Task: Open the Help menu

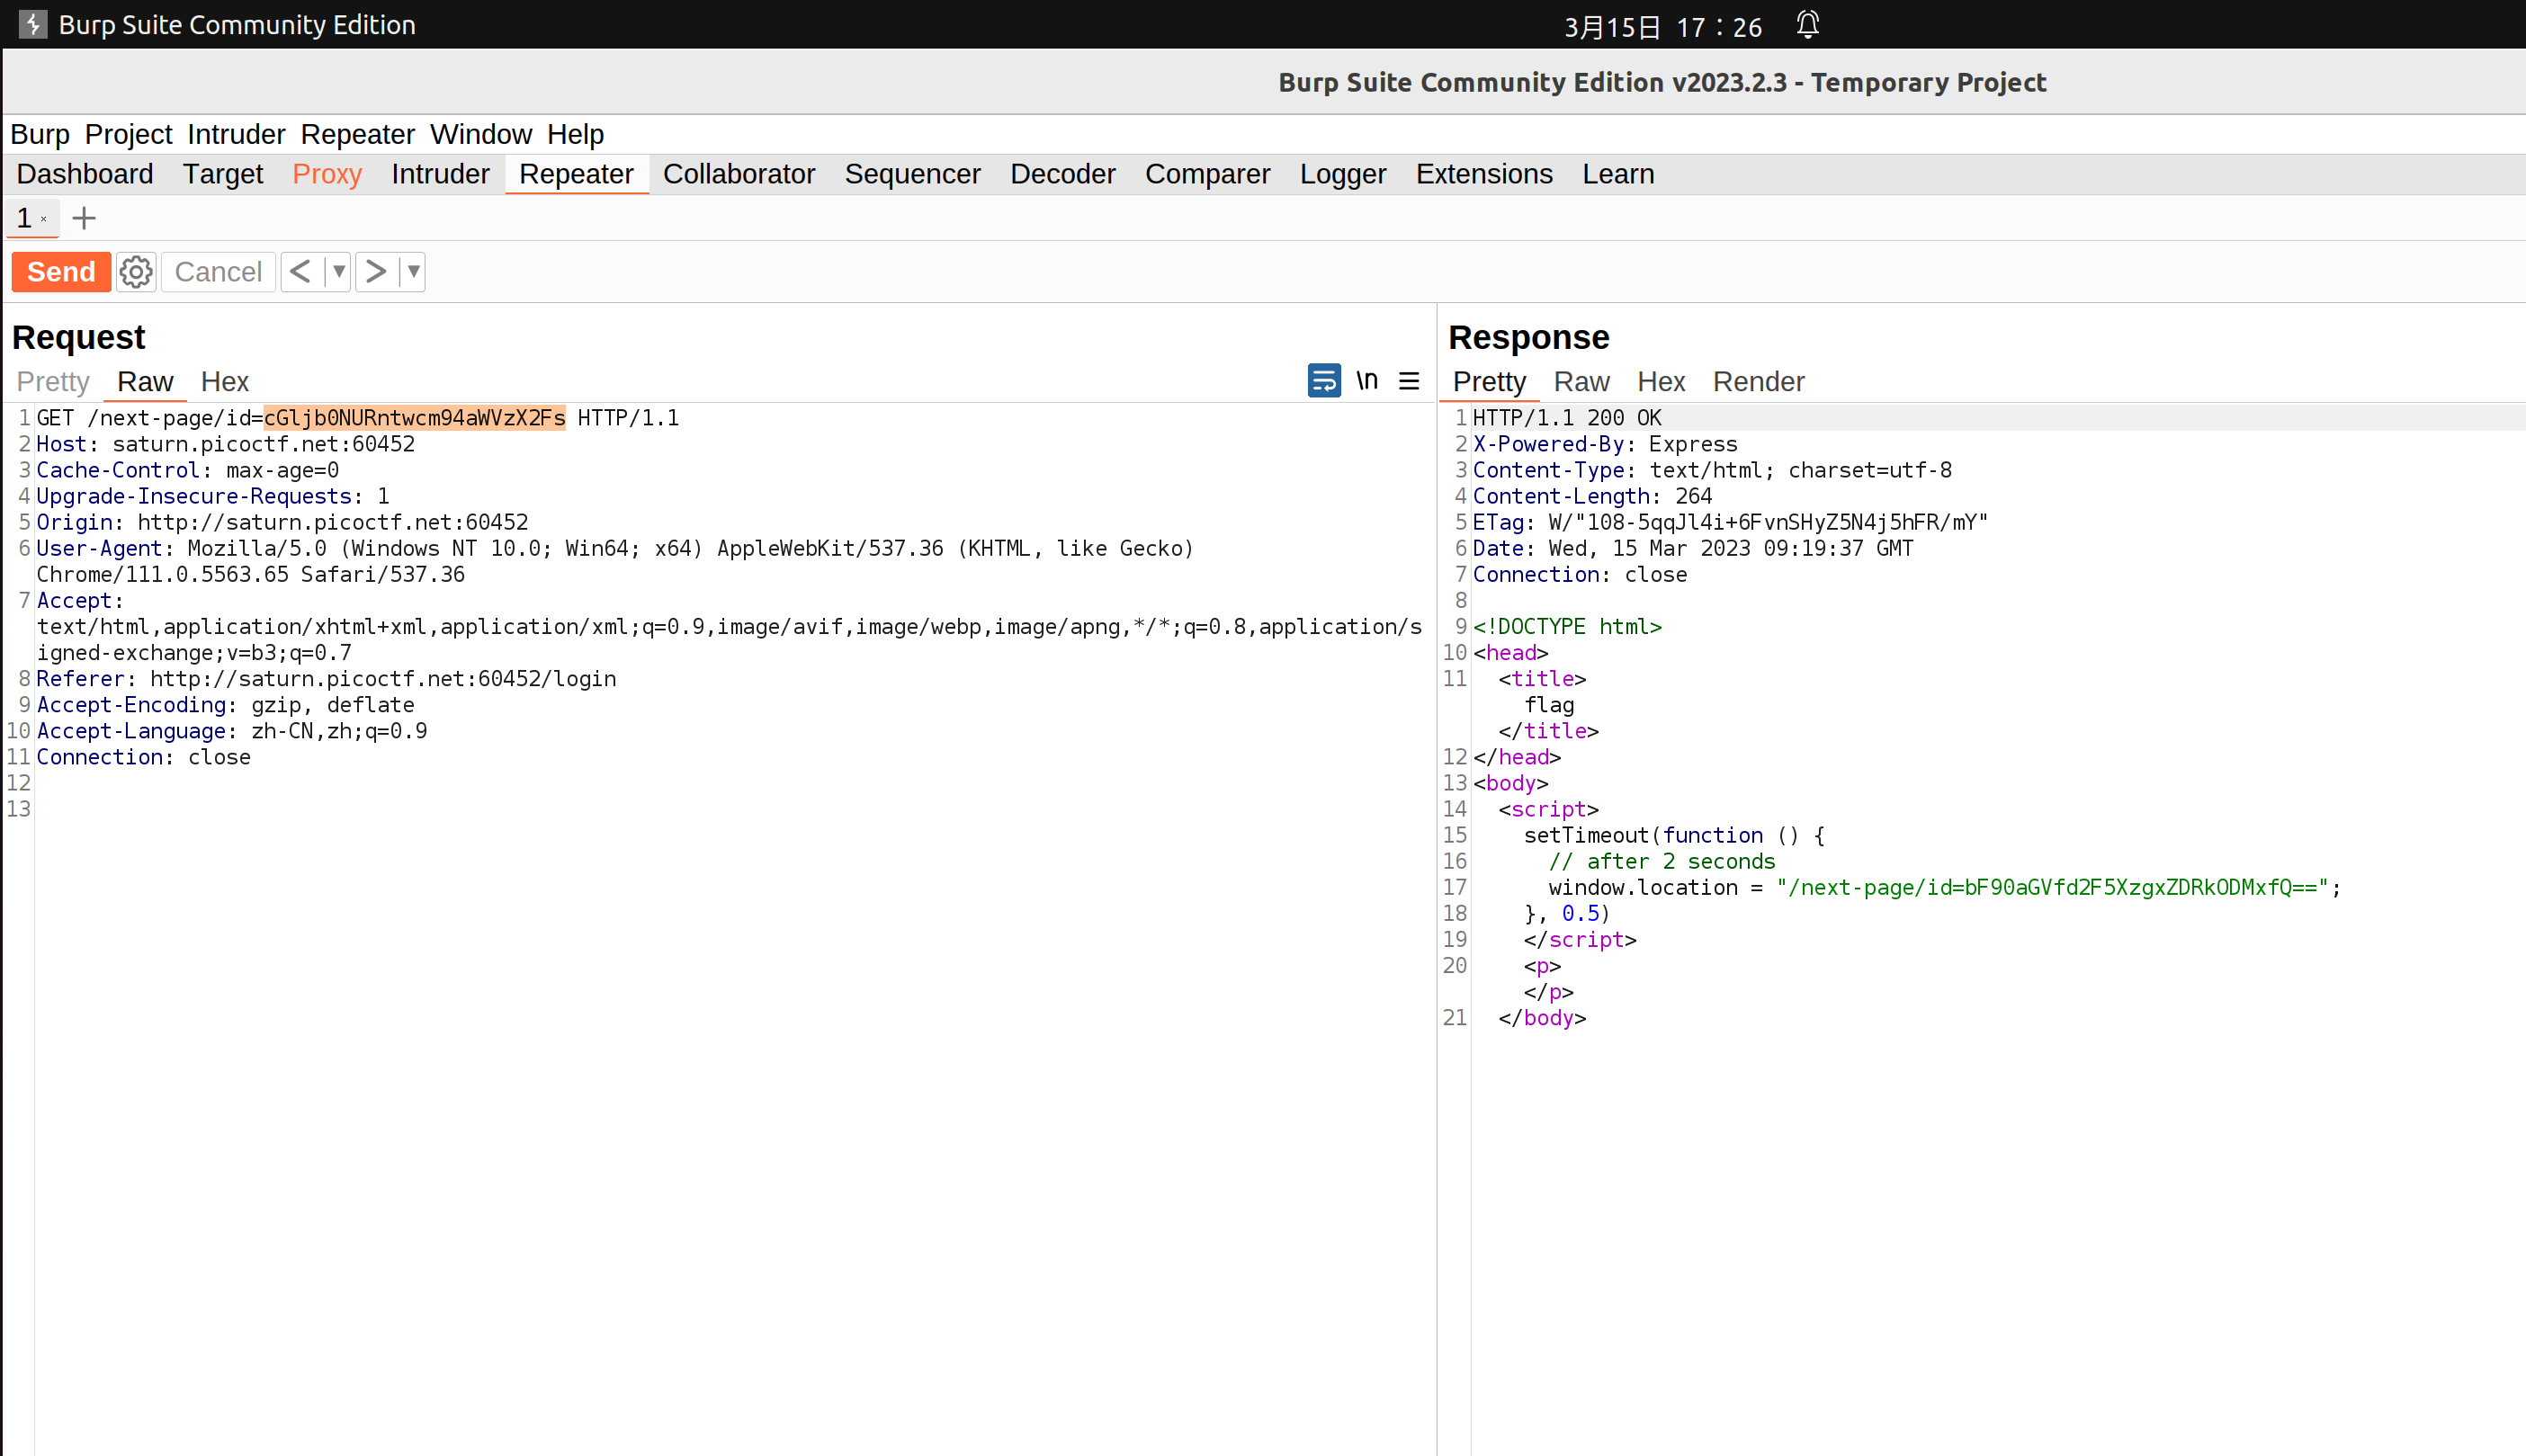Action: click(x=576, y=134)
